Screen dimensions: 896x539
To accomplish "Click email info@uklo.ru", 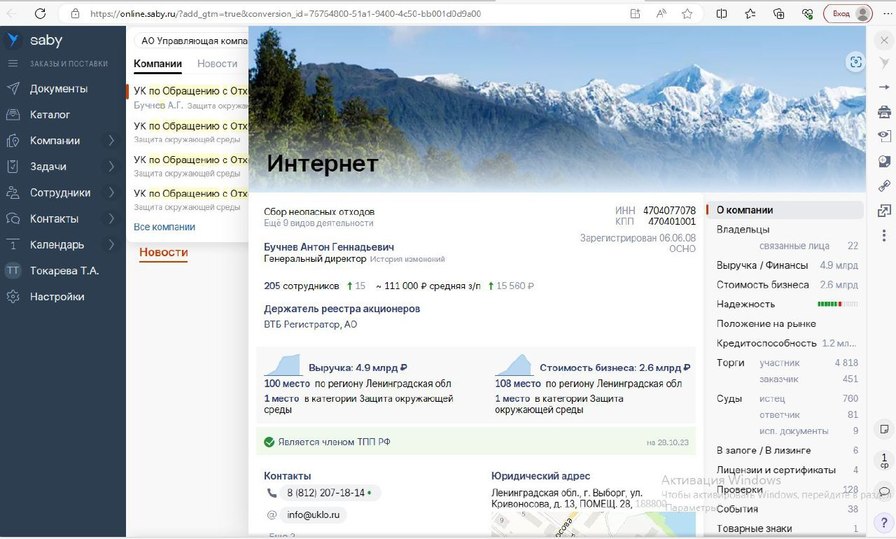I will [313, 515].
